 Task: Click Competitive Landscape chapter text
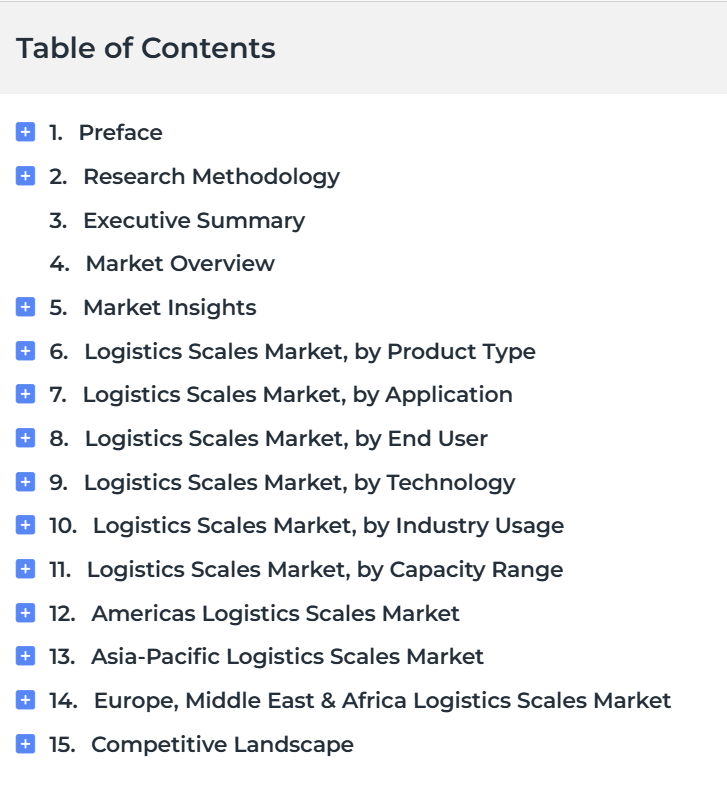[x=222, y=745]
